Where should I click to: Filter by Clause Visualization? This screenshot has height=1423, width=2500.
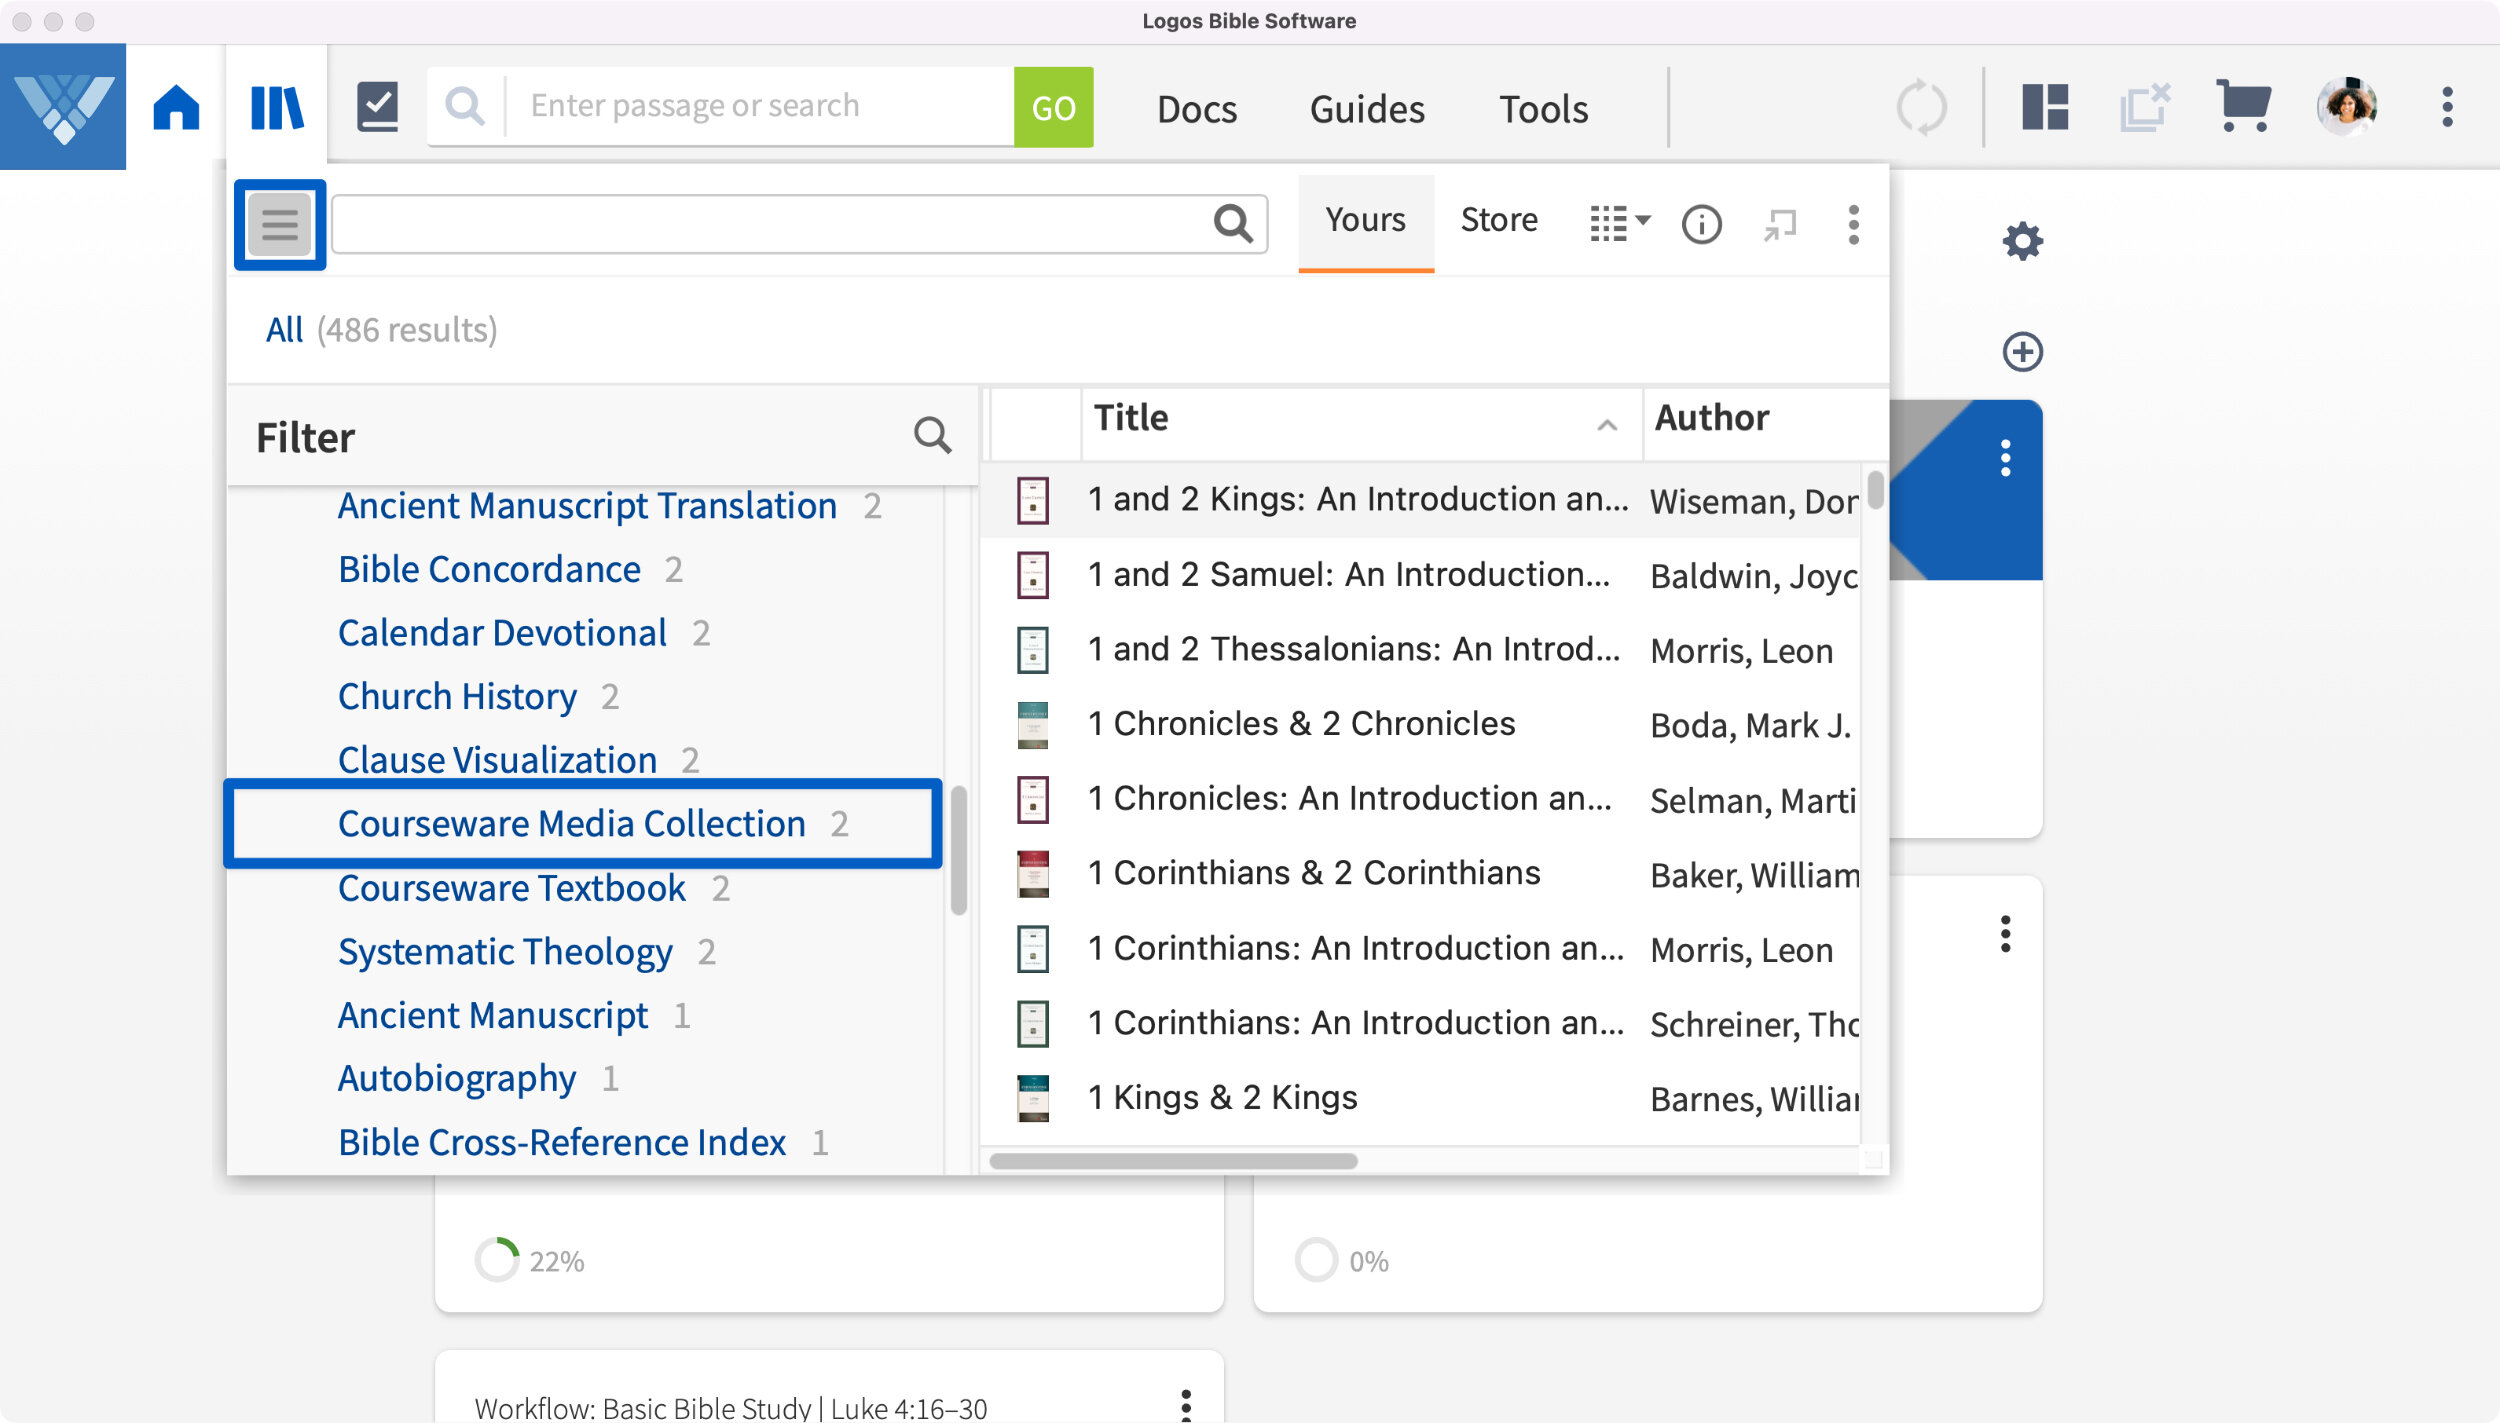[497, 760]
